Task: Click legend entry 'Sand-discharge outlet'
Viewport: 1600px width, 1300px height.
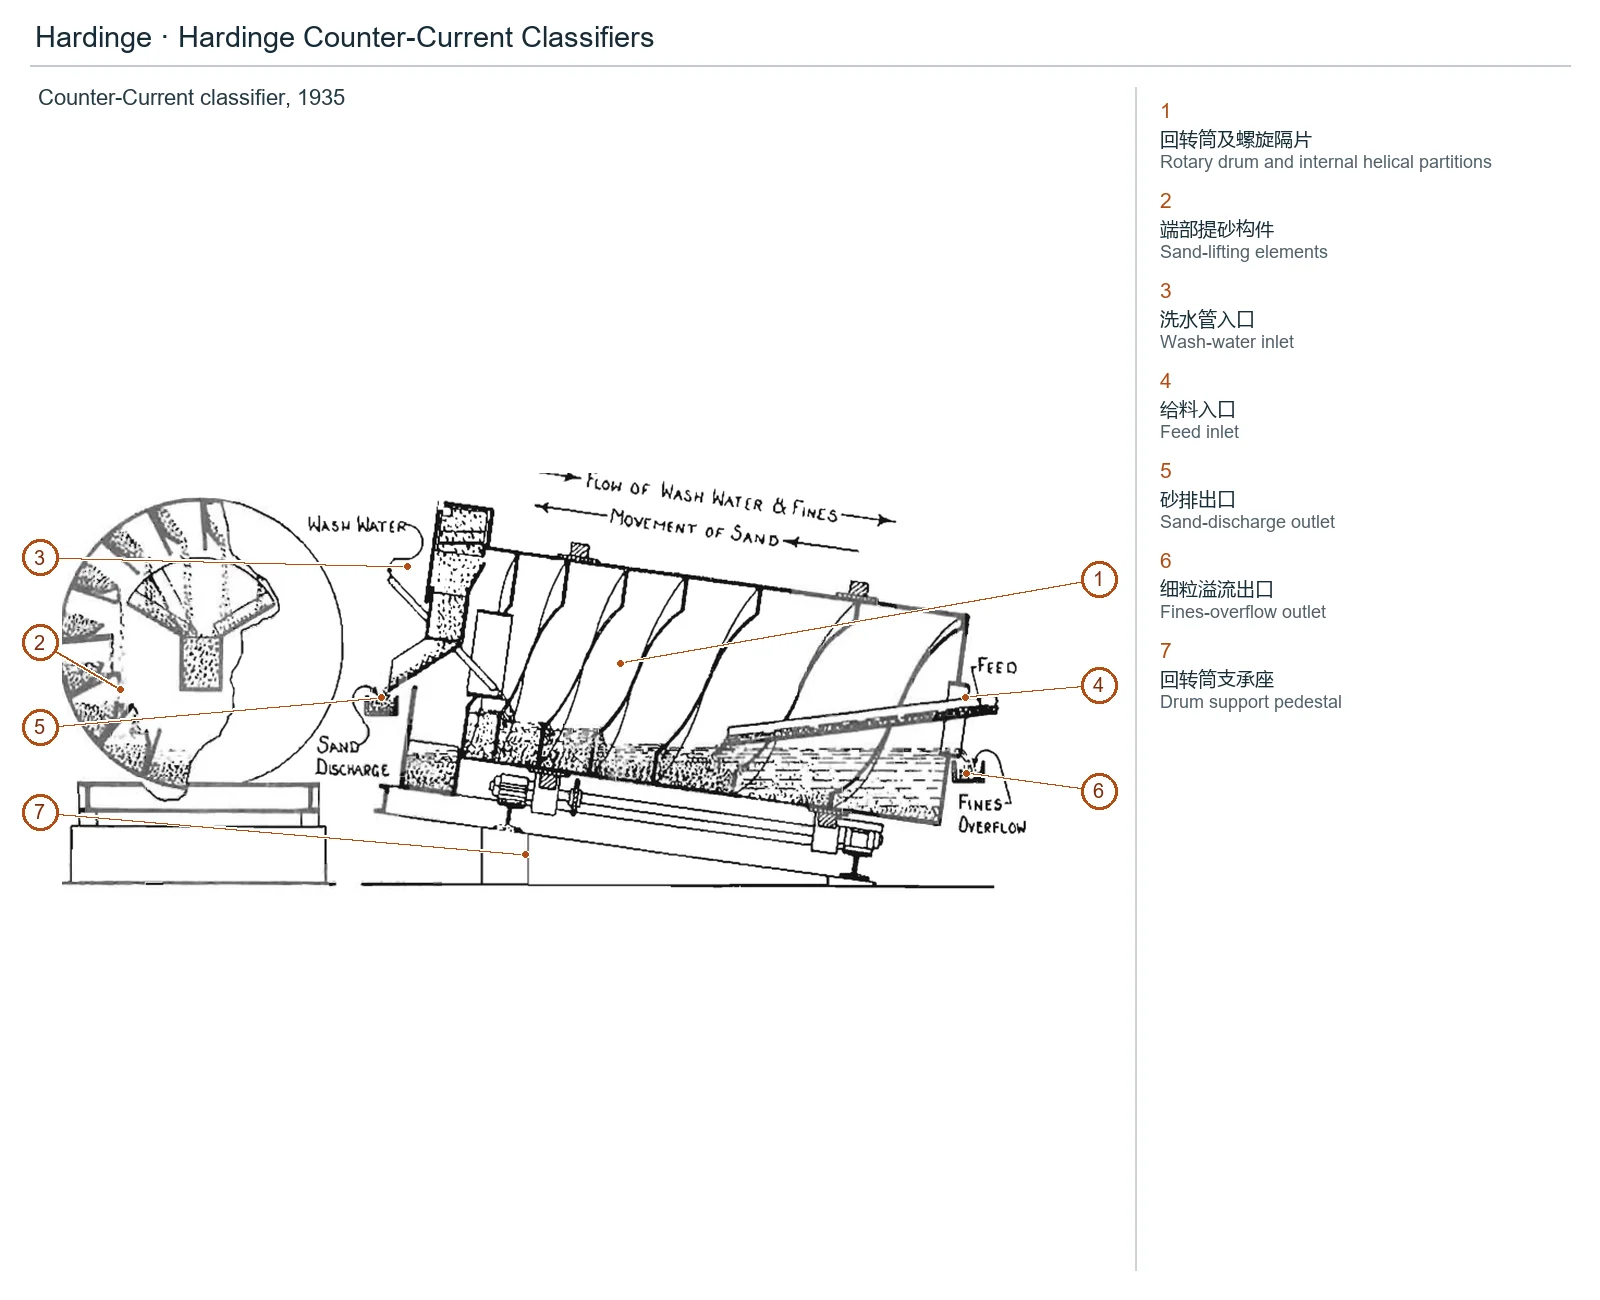Action: (1247, 522)
